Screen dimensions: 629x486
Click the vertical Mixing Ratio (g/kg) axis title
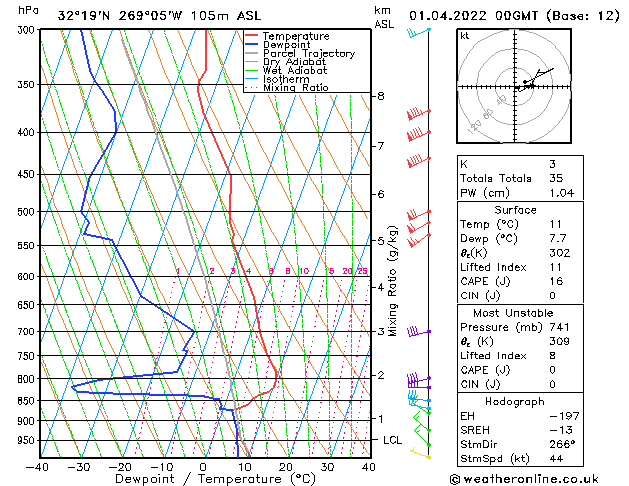pyautogui.click(x=392, y=281)
